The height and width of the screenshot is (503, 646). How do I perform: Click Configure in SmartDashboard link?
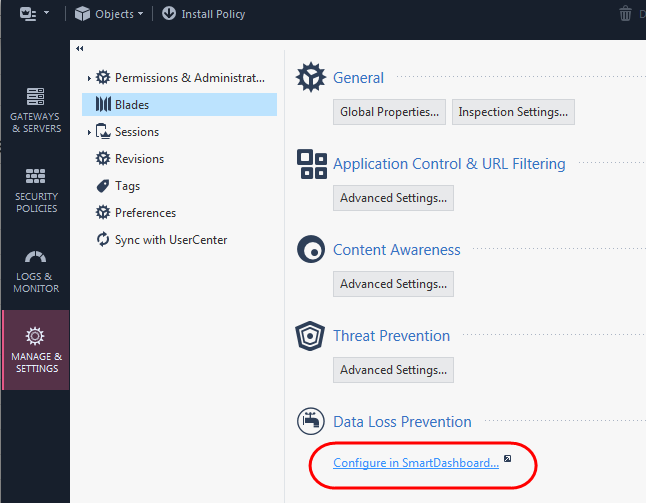tap(416, 463)
